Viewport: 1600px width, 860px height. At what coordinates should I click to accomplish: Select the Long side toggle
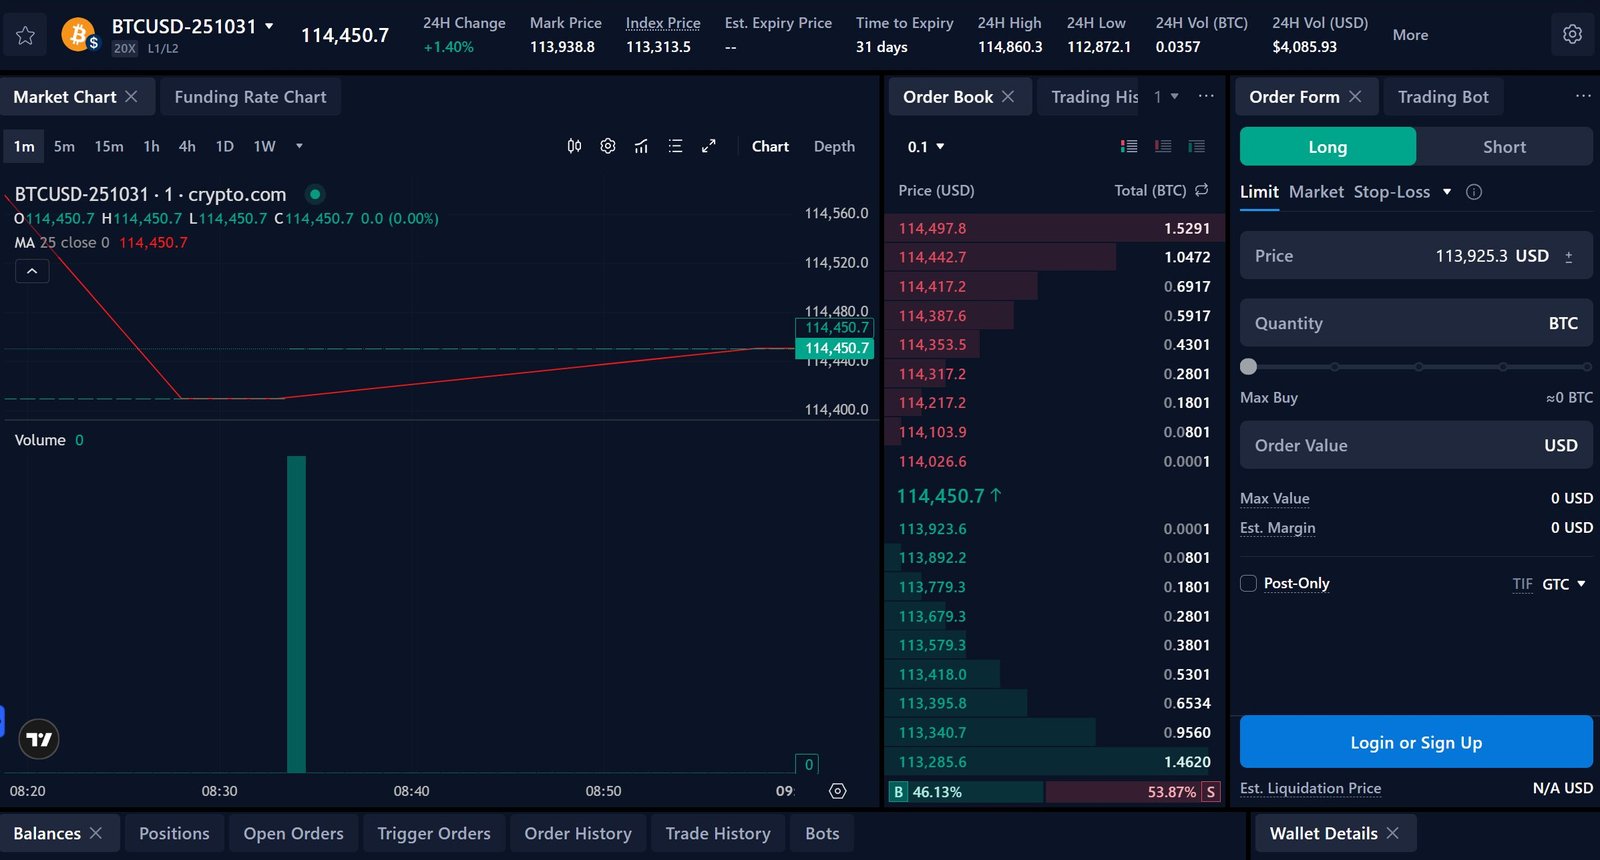1328,146
